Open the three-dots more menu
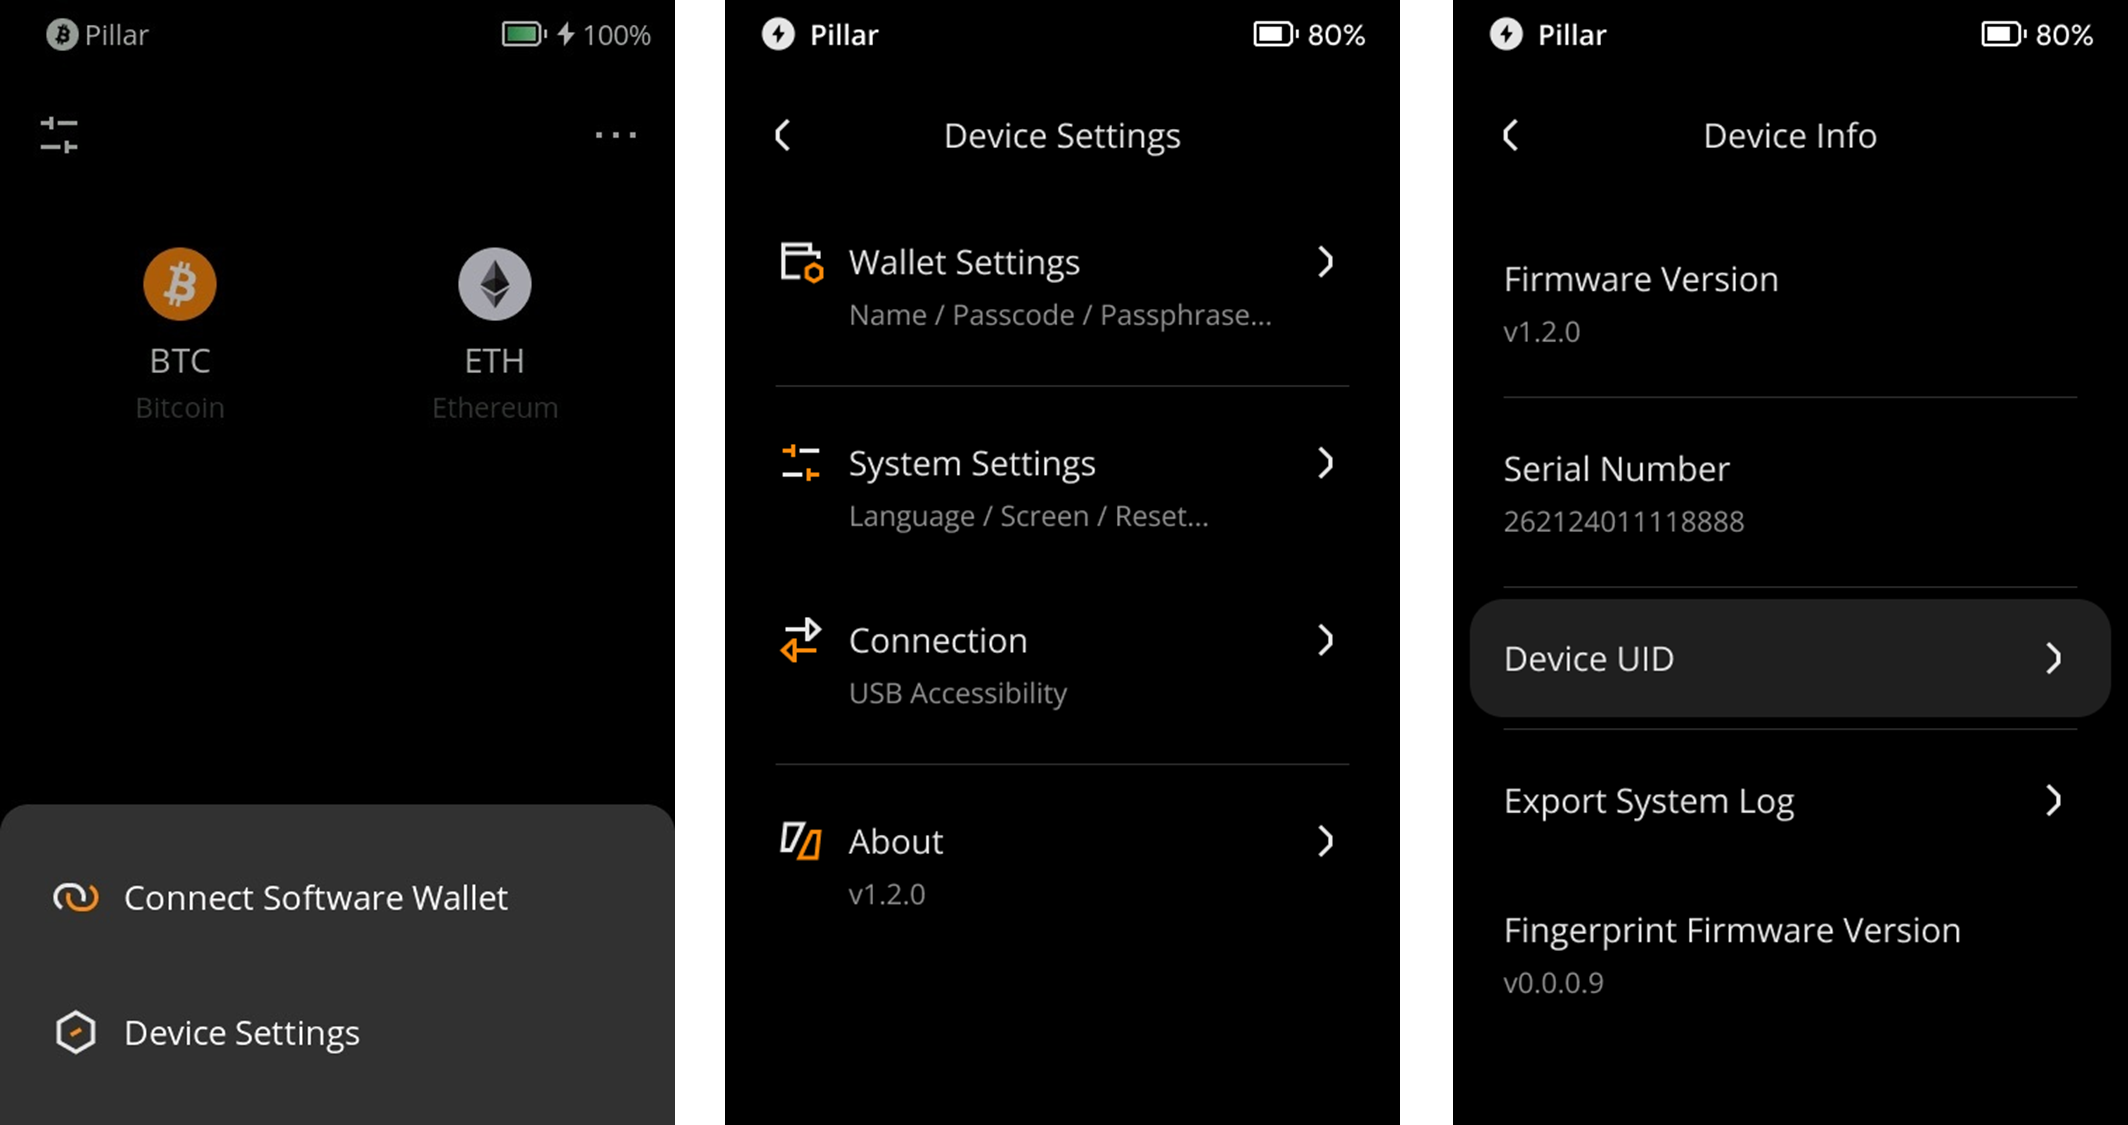This screenshot has width=2128, height=1125. (x=615, y=135)
